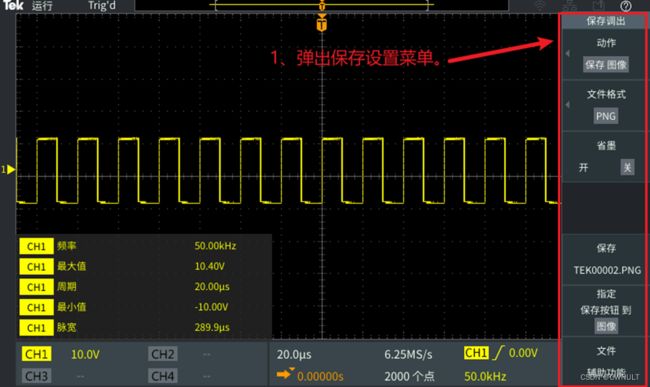Enable the CH4 channel badge
Viewport: 650px width, 387px height.
[x=162, y=376]
